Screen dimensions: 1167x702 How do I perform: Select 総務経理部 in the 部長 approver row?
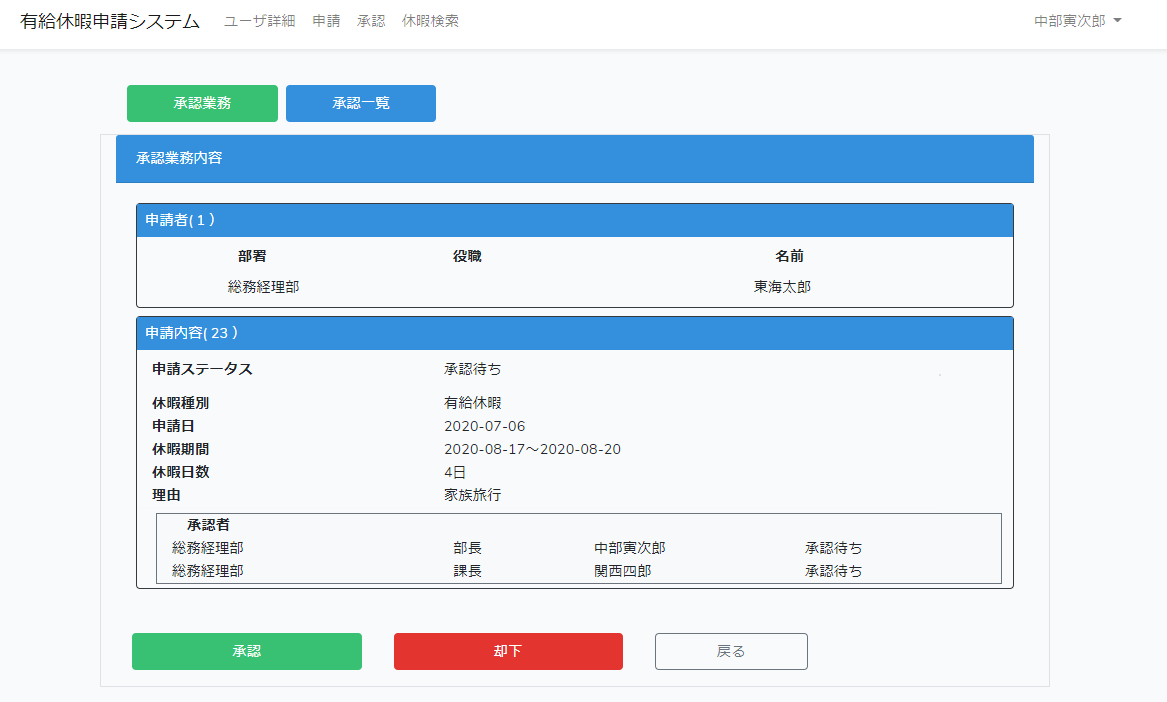(x=208, y=549)
